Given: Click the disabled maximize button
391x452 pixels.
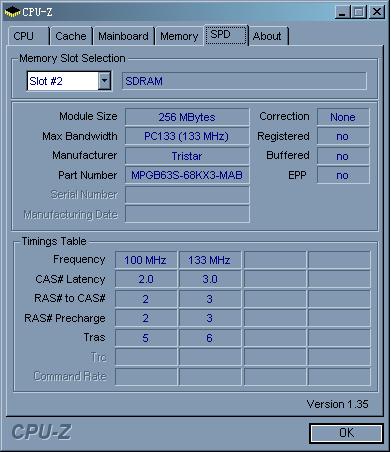Looking at the screenshot, I should pyautogui.click(x=359, y=12).
